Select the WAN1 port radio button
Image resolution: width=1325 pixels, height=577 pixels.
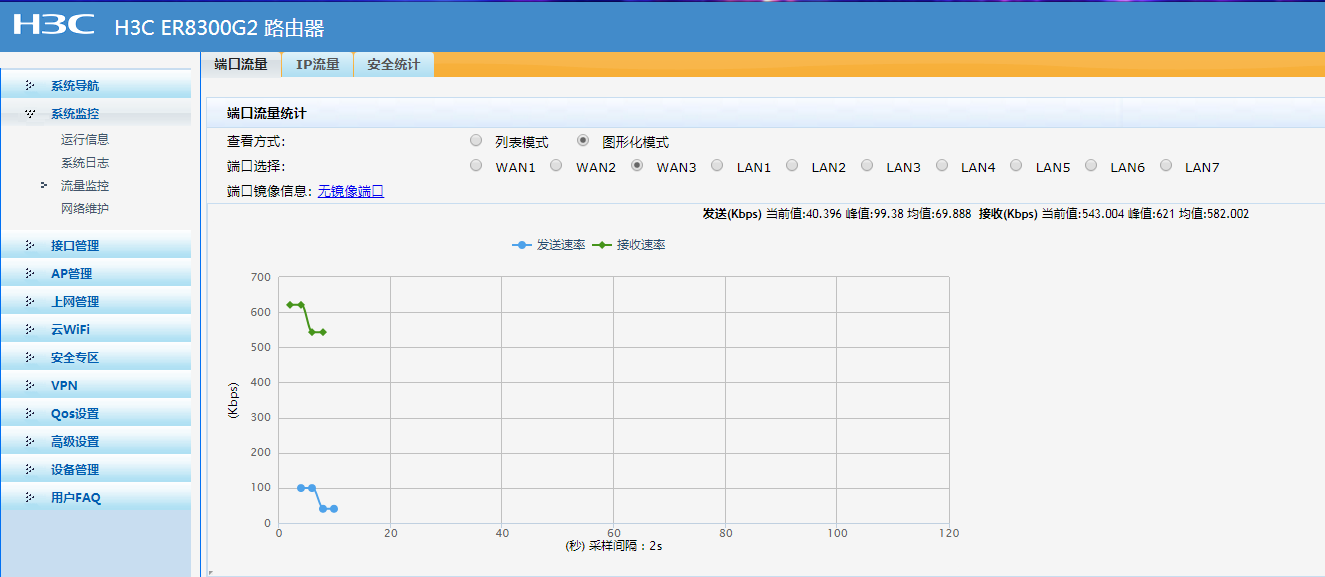pos(476,166)
